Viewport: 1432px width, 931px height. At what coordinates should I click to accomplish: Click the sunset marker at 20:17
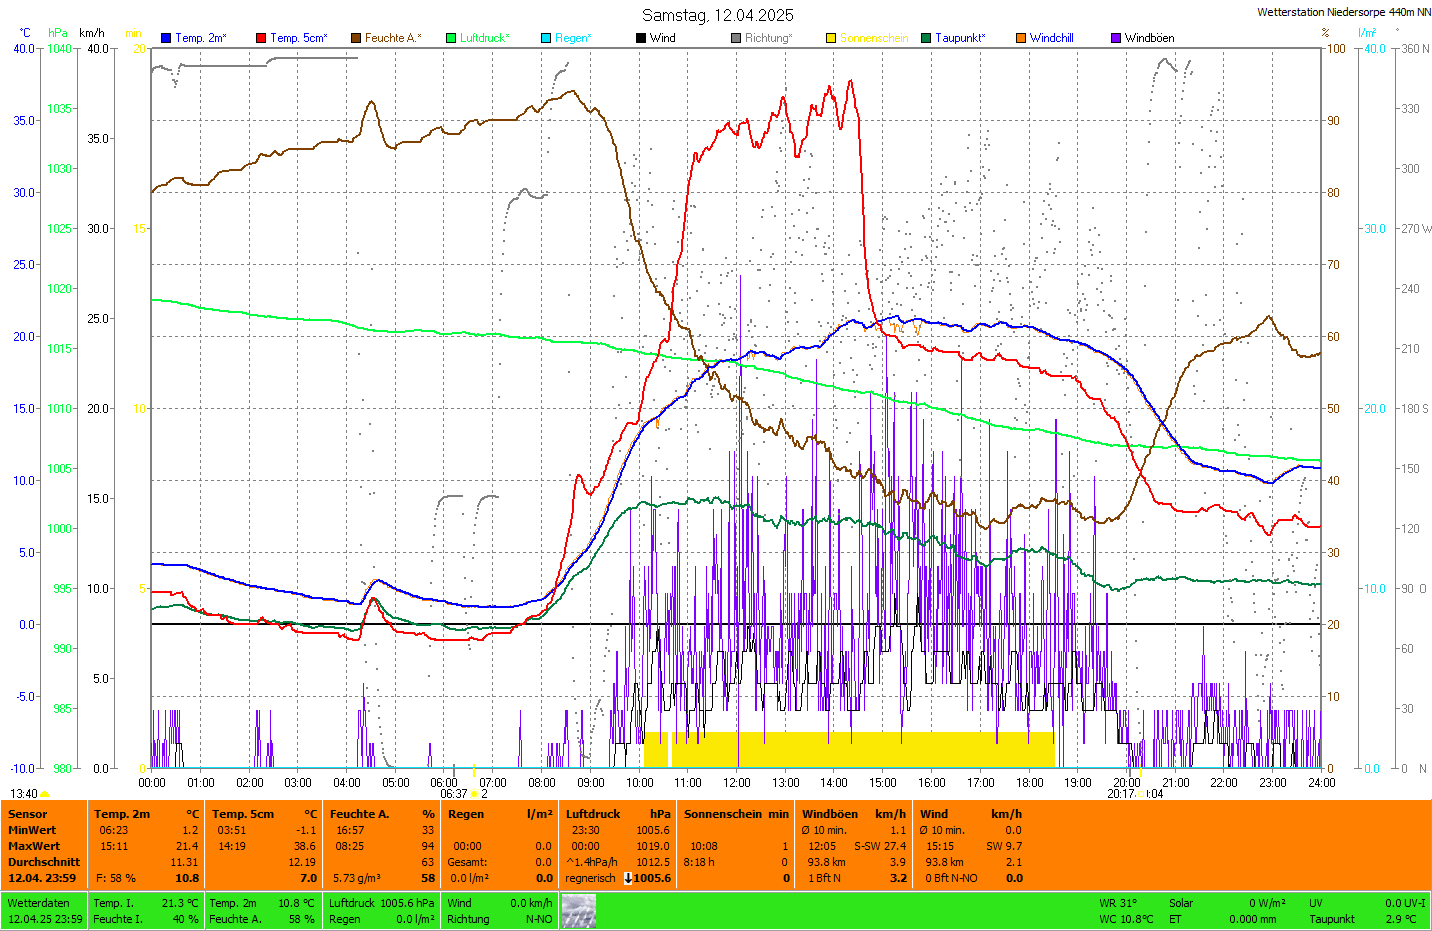tap(1140, 794)
